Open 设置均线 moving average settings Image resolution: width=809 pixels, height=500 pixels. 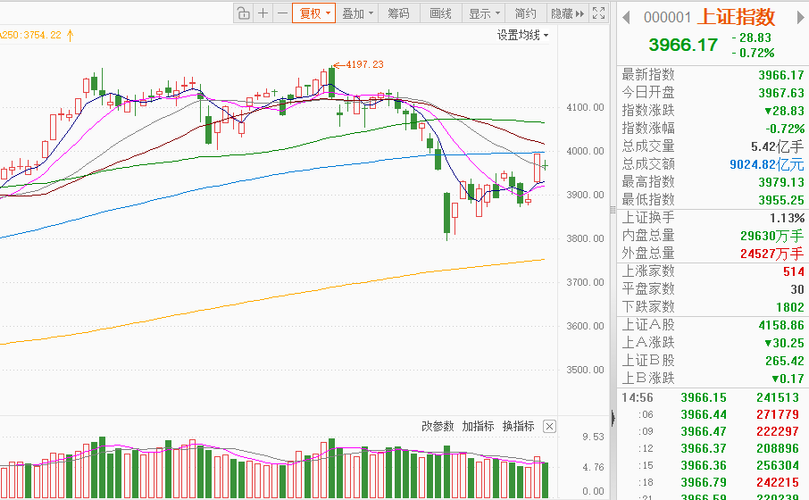[x=522, y=35]
